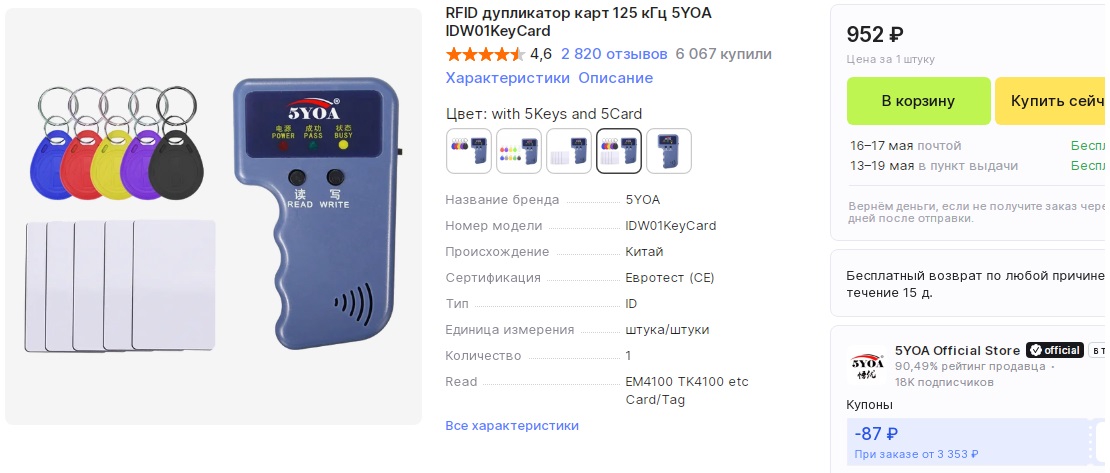Open the 5YOA store logo
1110x473 pixels.
pos(866,365)
